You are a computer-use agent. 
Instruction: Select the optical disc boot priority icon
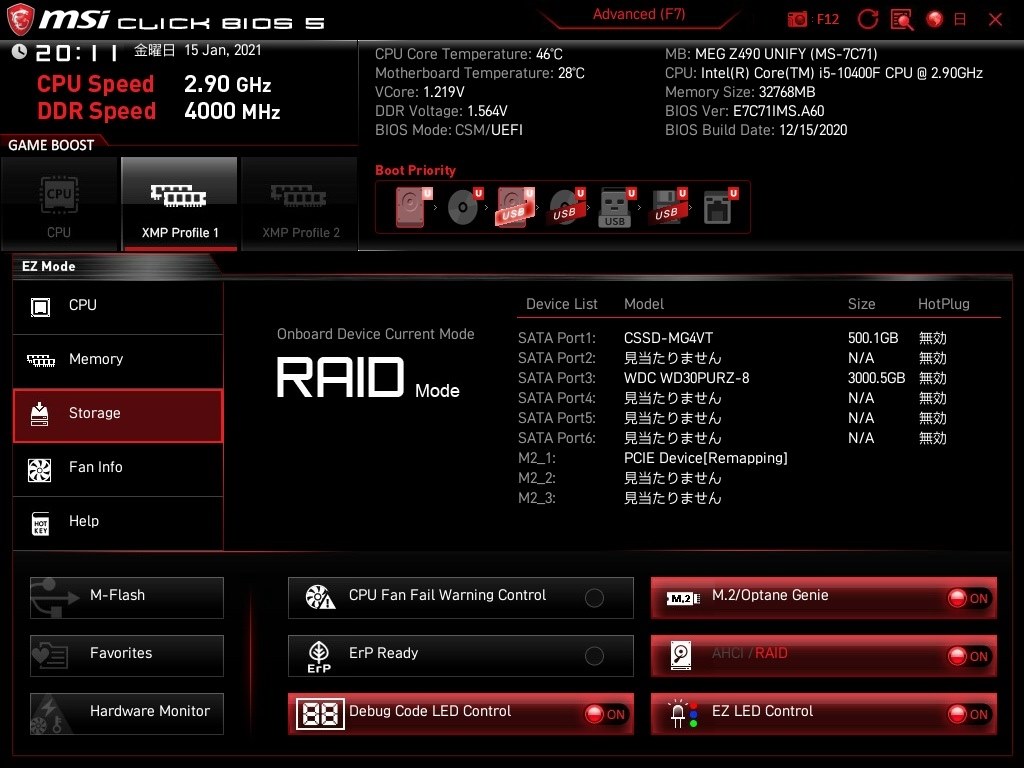(464, 206)
